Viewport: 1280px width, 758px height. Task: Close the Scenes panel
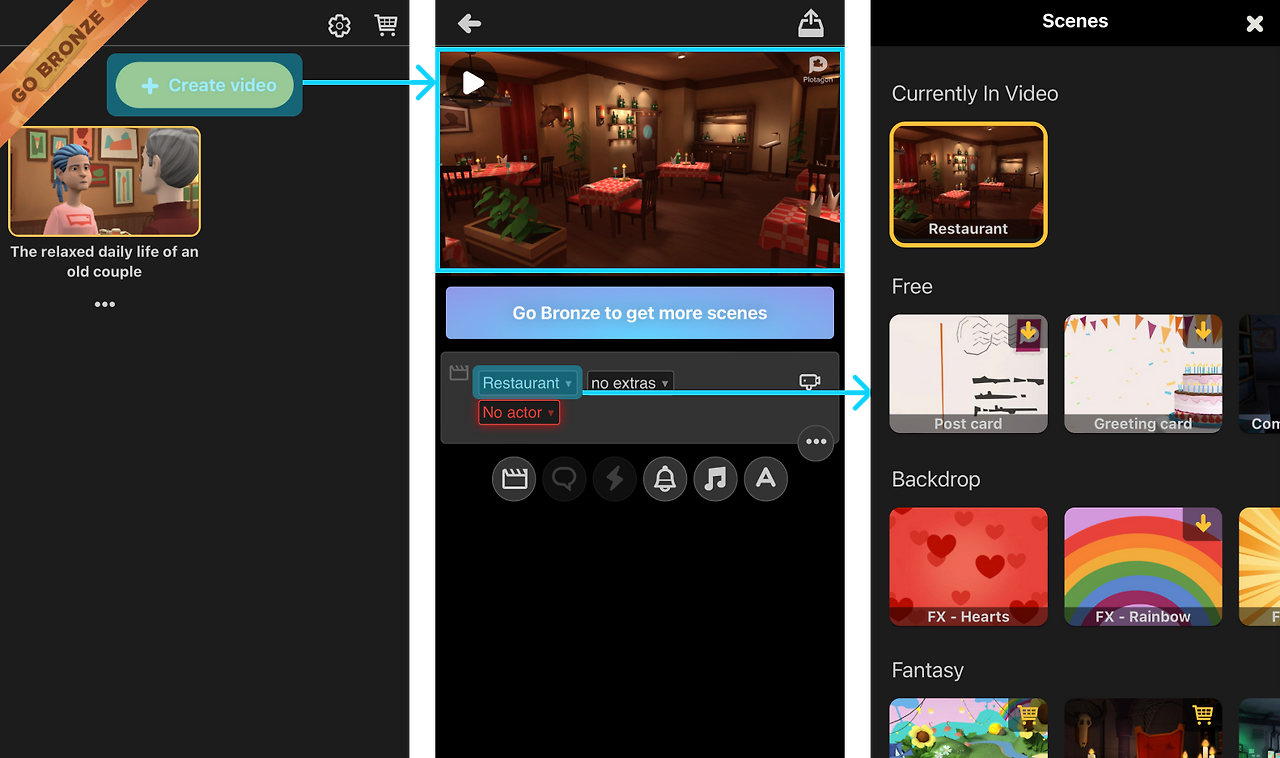point(1255,24)
